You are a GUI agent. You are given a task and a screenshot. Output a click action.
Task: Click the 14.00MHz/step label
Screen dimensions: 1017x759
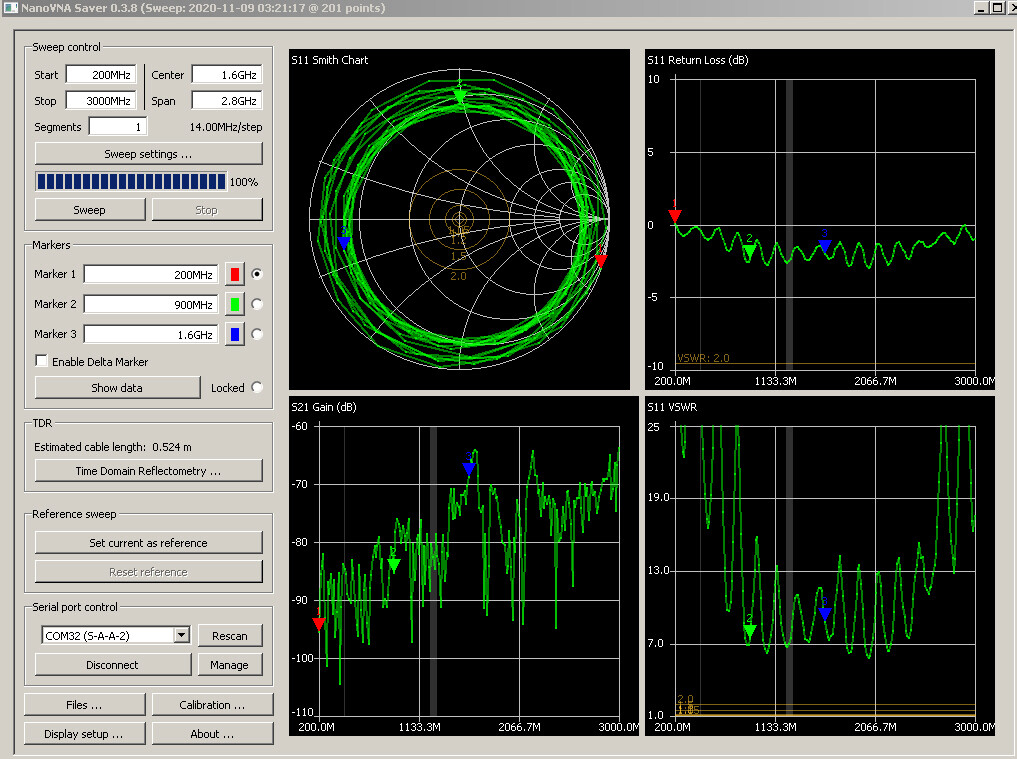(x=226, y=127)
